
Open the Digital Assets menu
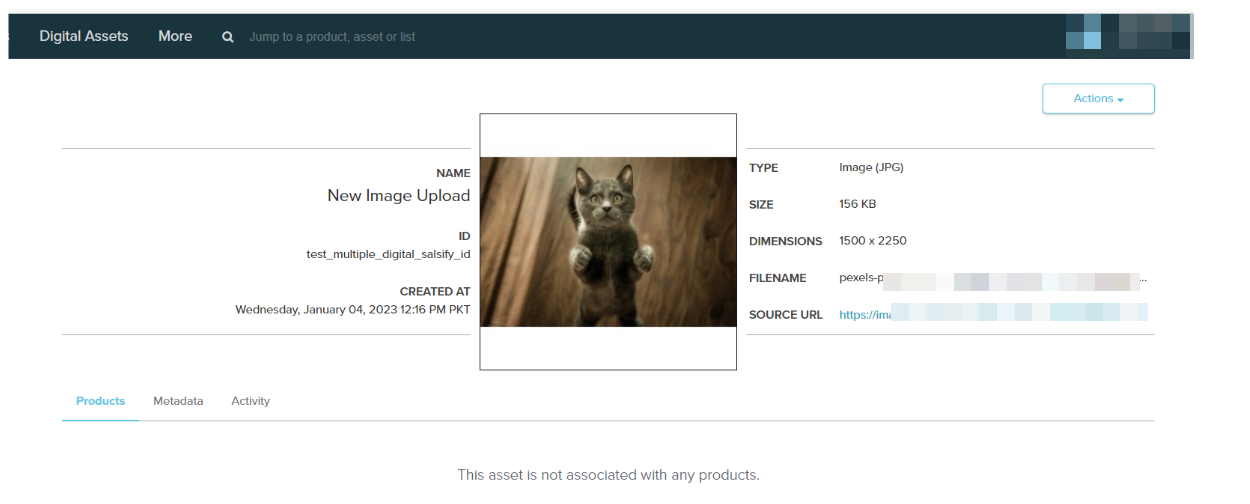pyautogui.click(x=84, y=36)
